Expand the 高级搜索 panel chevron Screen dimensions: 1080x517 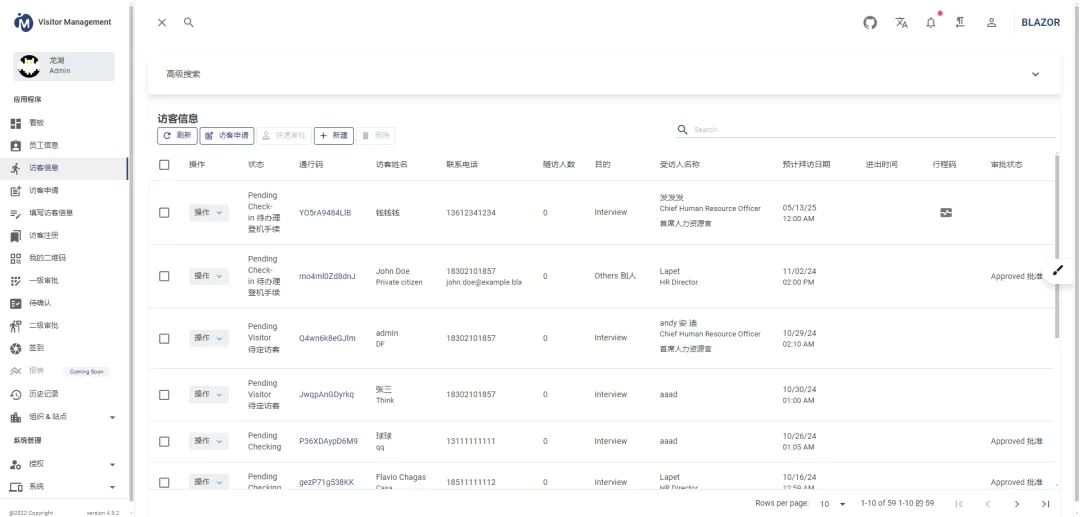(1035, 74)
